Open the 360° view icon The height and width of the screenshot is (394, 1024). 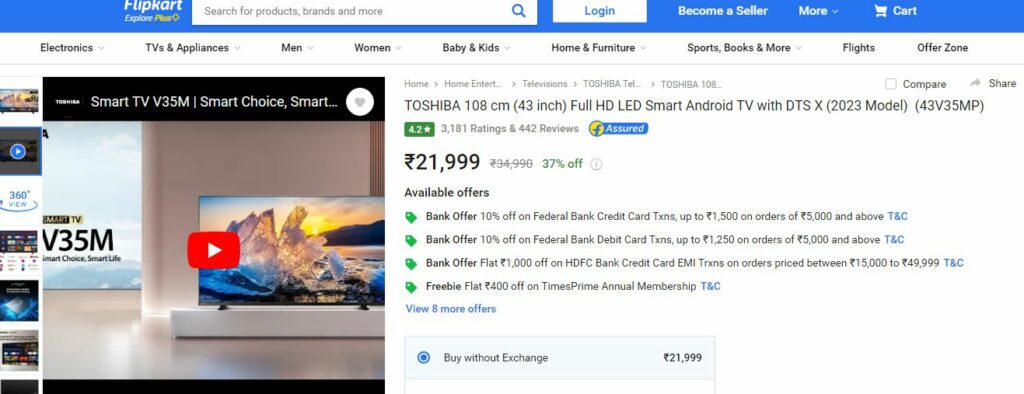click(x=18, y=199)
